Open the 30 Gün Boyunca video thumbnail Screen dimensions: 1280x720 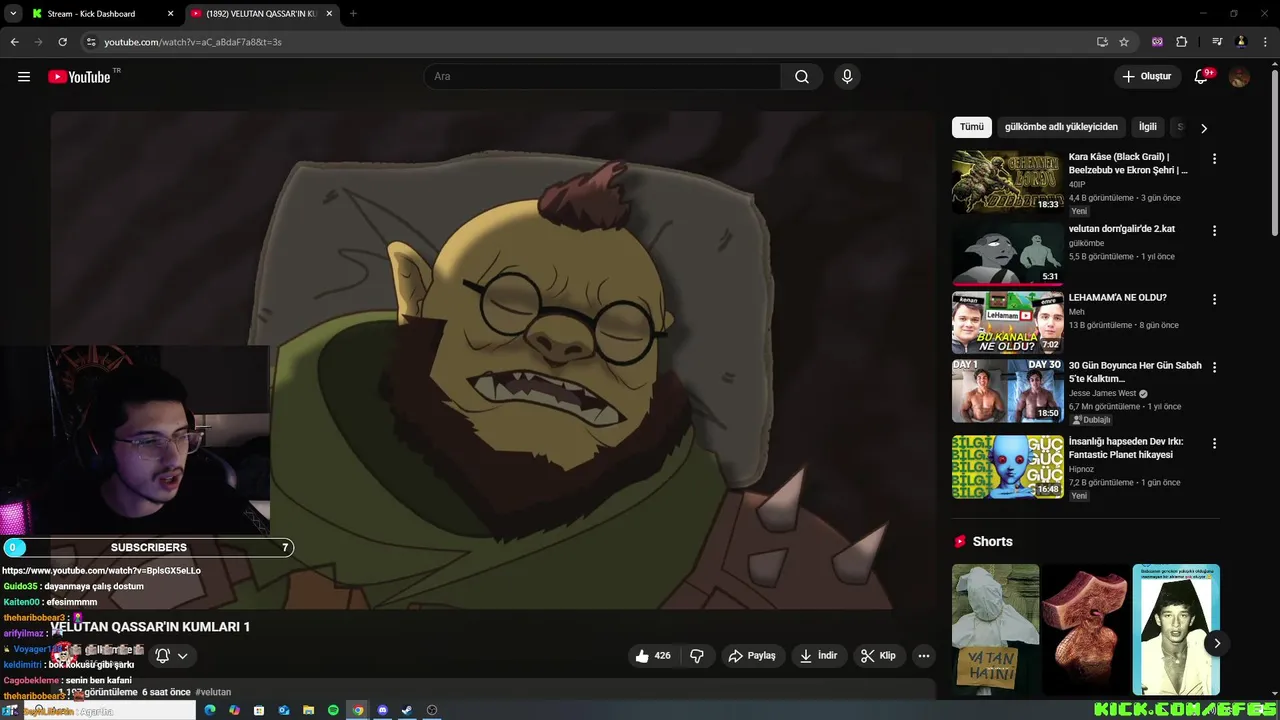click(x=1007, y=390)
